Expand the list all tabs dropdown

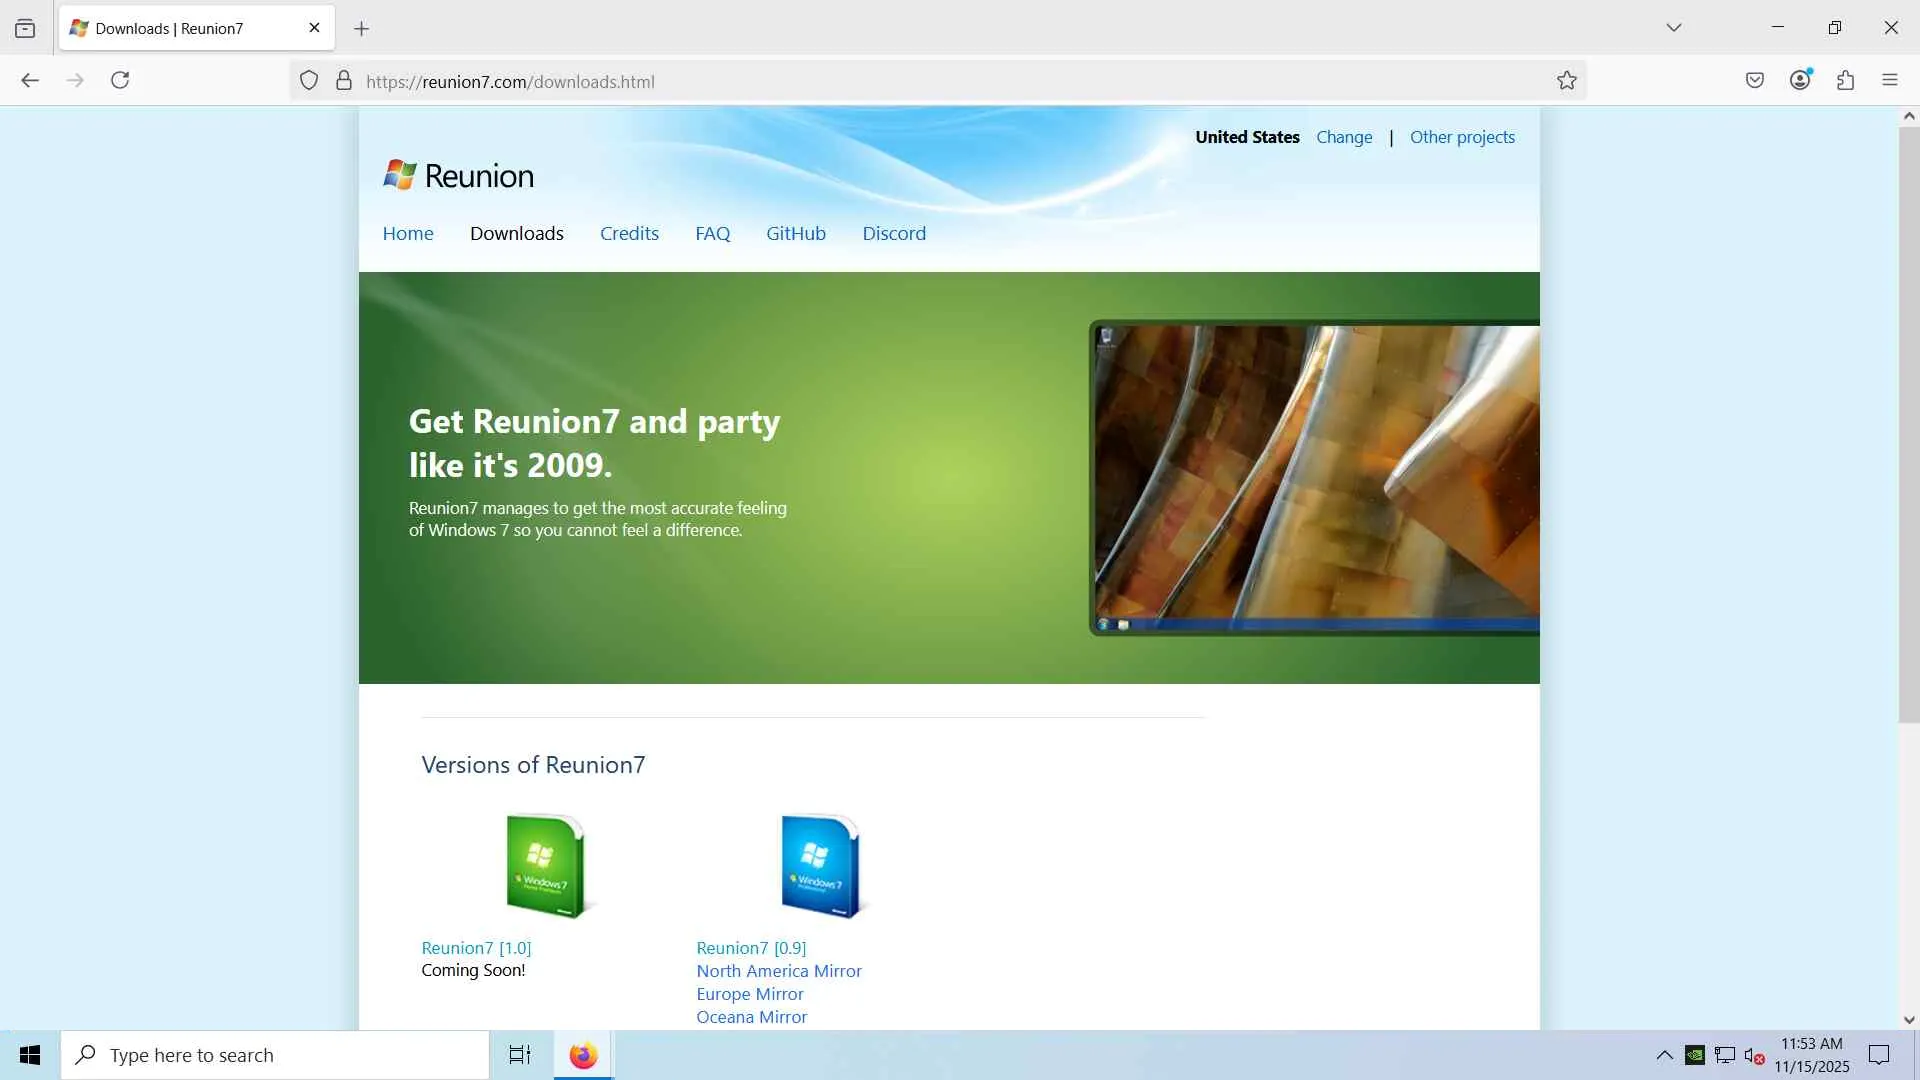pyautogui.click(x=1673, y=28)
